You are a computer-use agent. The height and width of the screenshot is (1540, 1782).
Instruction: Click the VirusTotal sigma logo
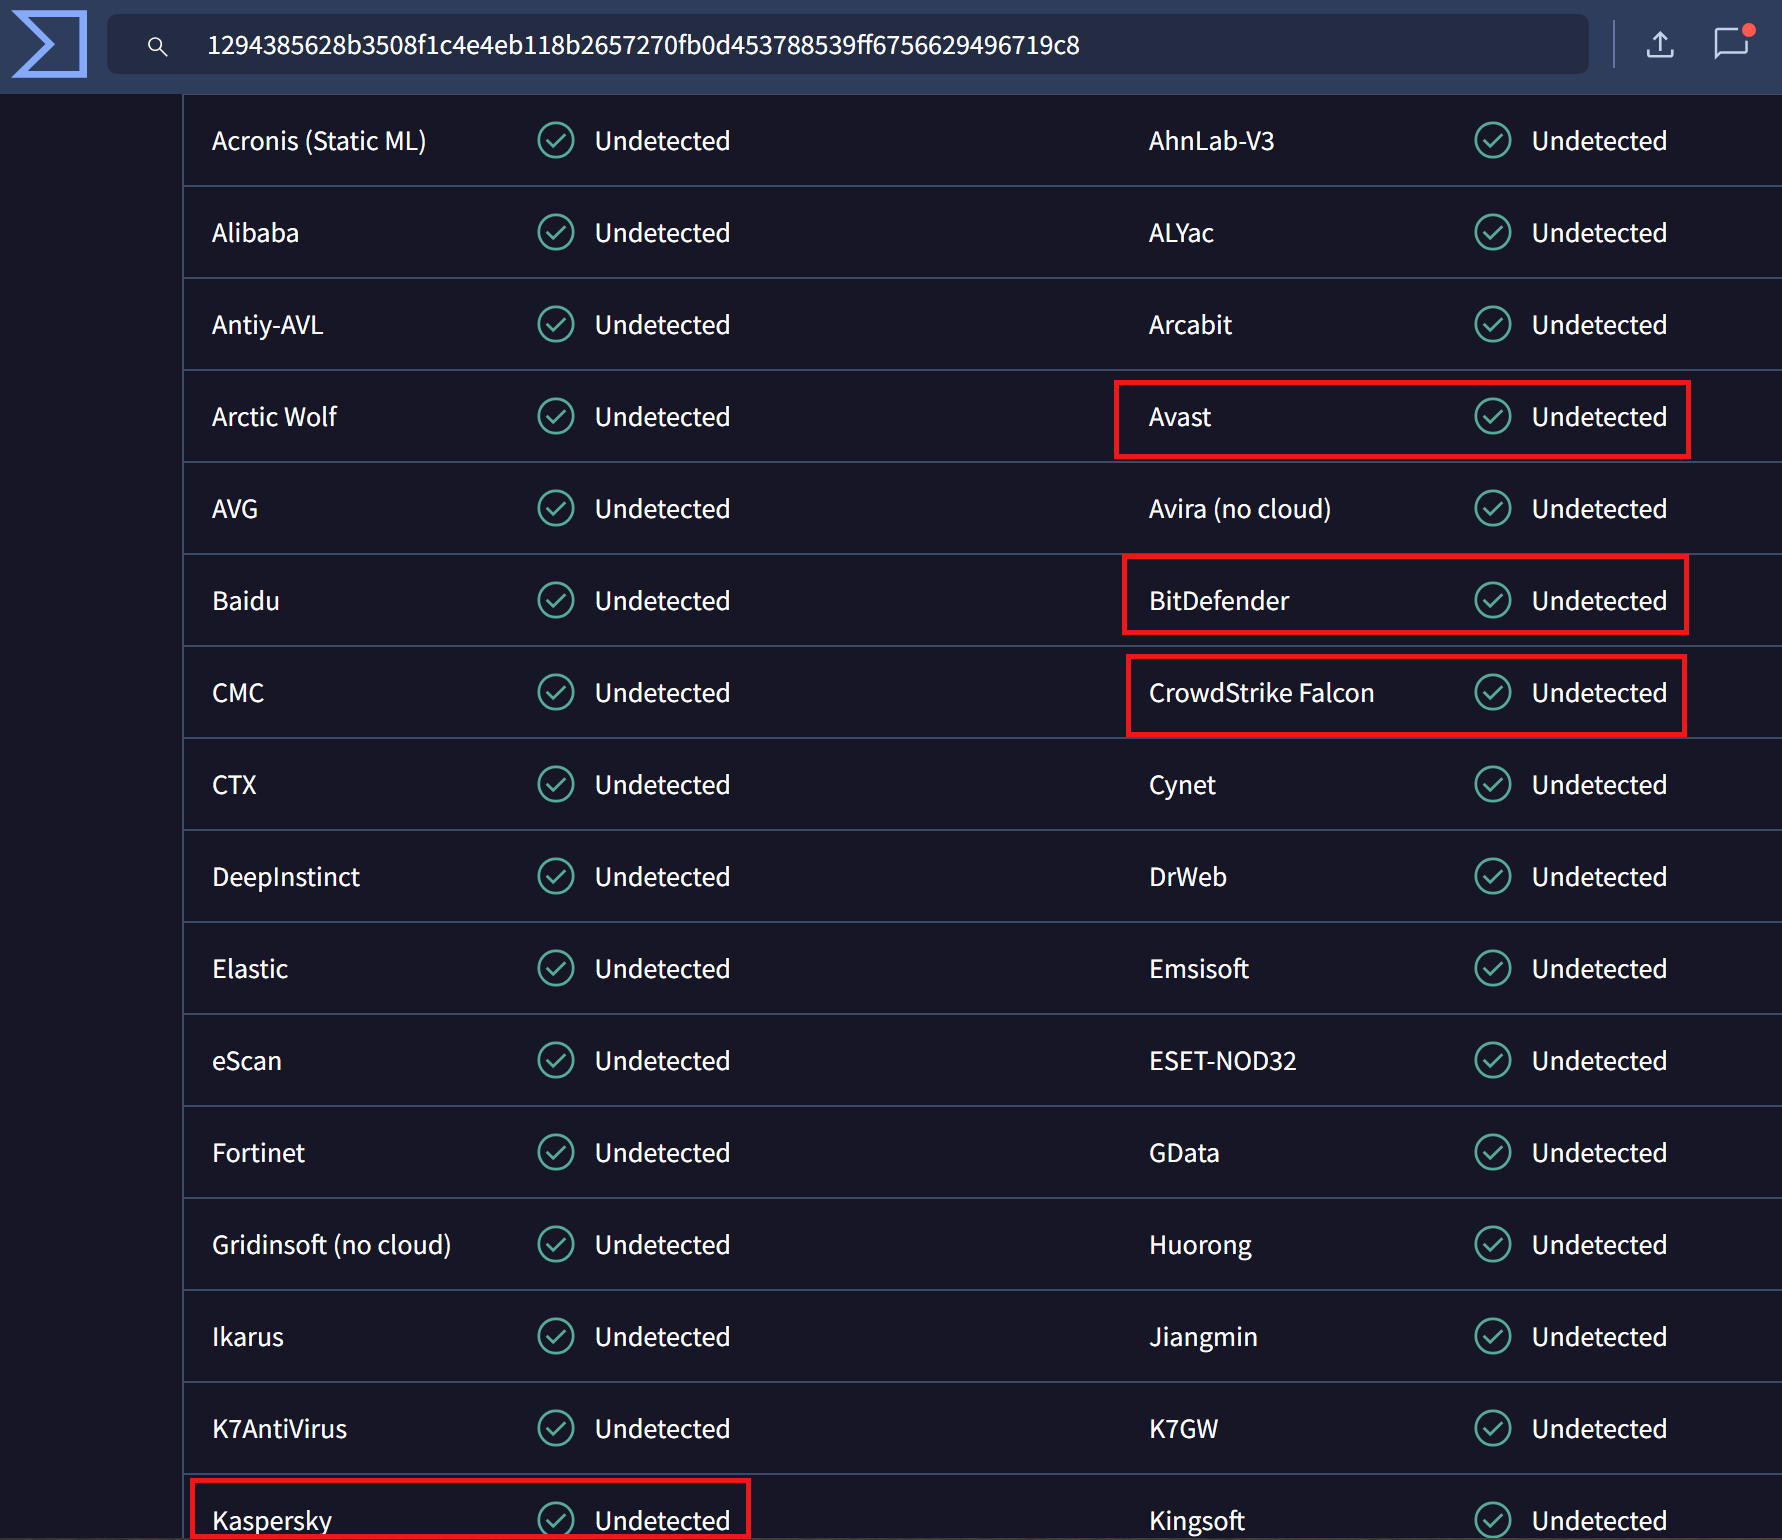(49, 44)
